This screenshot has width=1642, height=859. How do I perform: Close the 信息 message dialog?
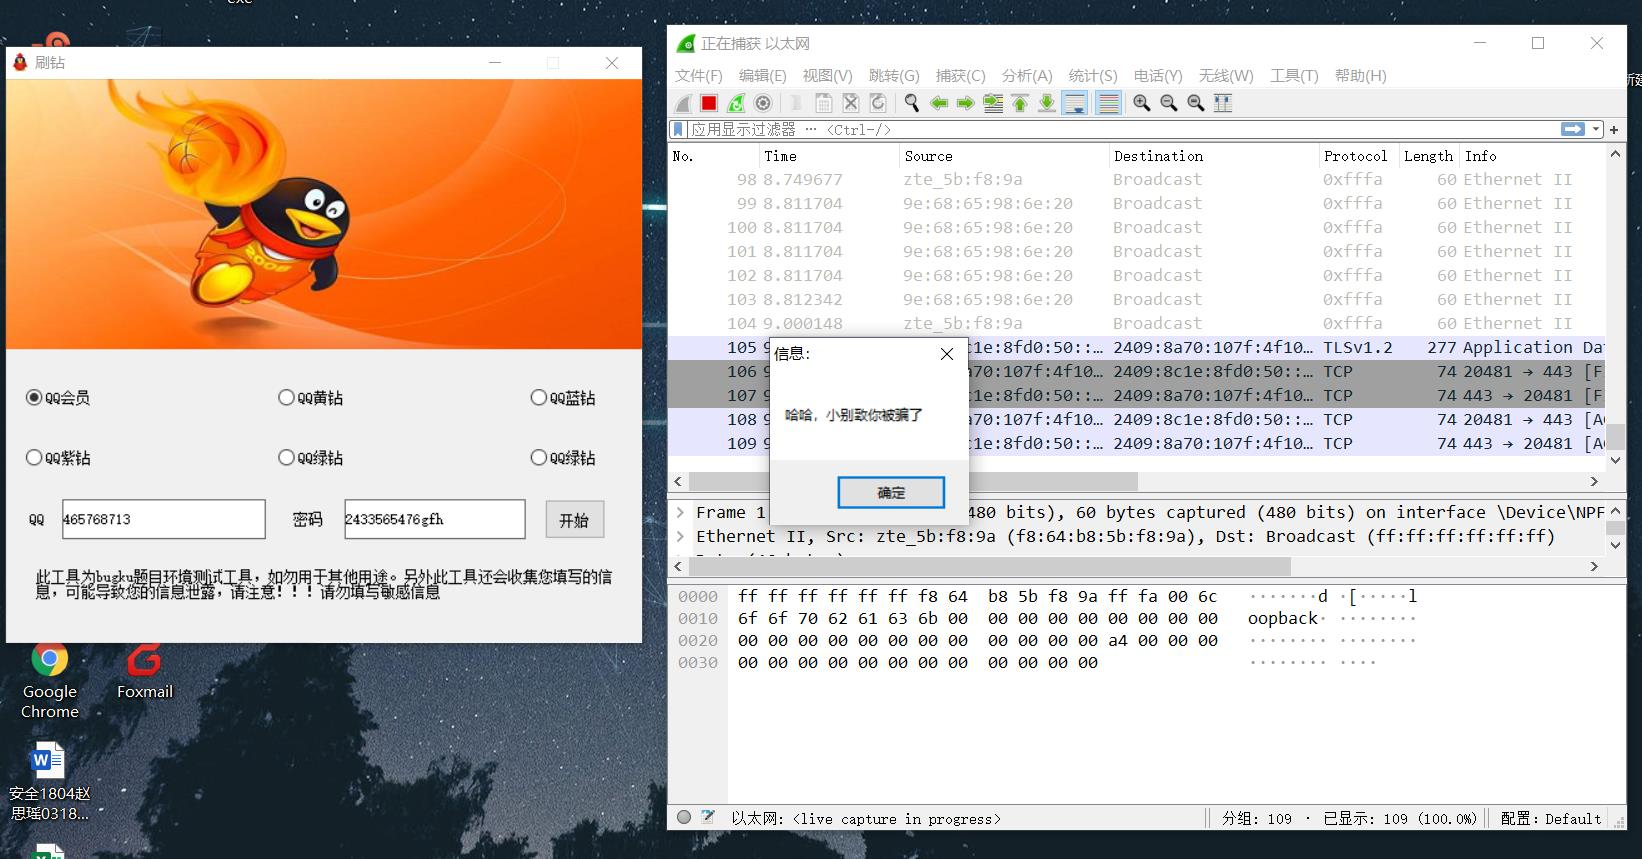click(946, 354)
